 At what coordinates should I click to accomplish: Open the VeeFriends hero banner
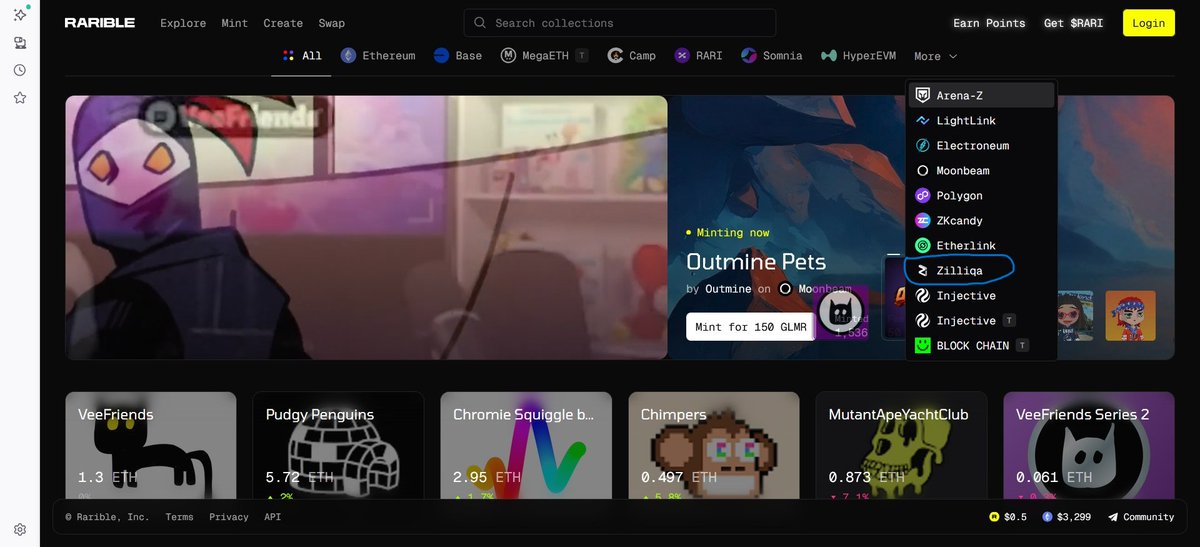(366, 227)
